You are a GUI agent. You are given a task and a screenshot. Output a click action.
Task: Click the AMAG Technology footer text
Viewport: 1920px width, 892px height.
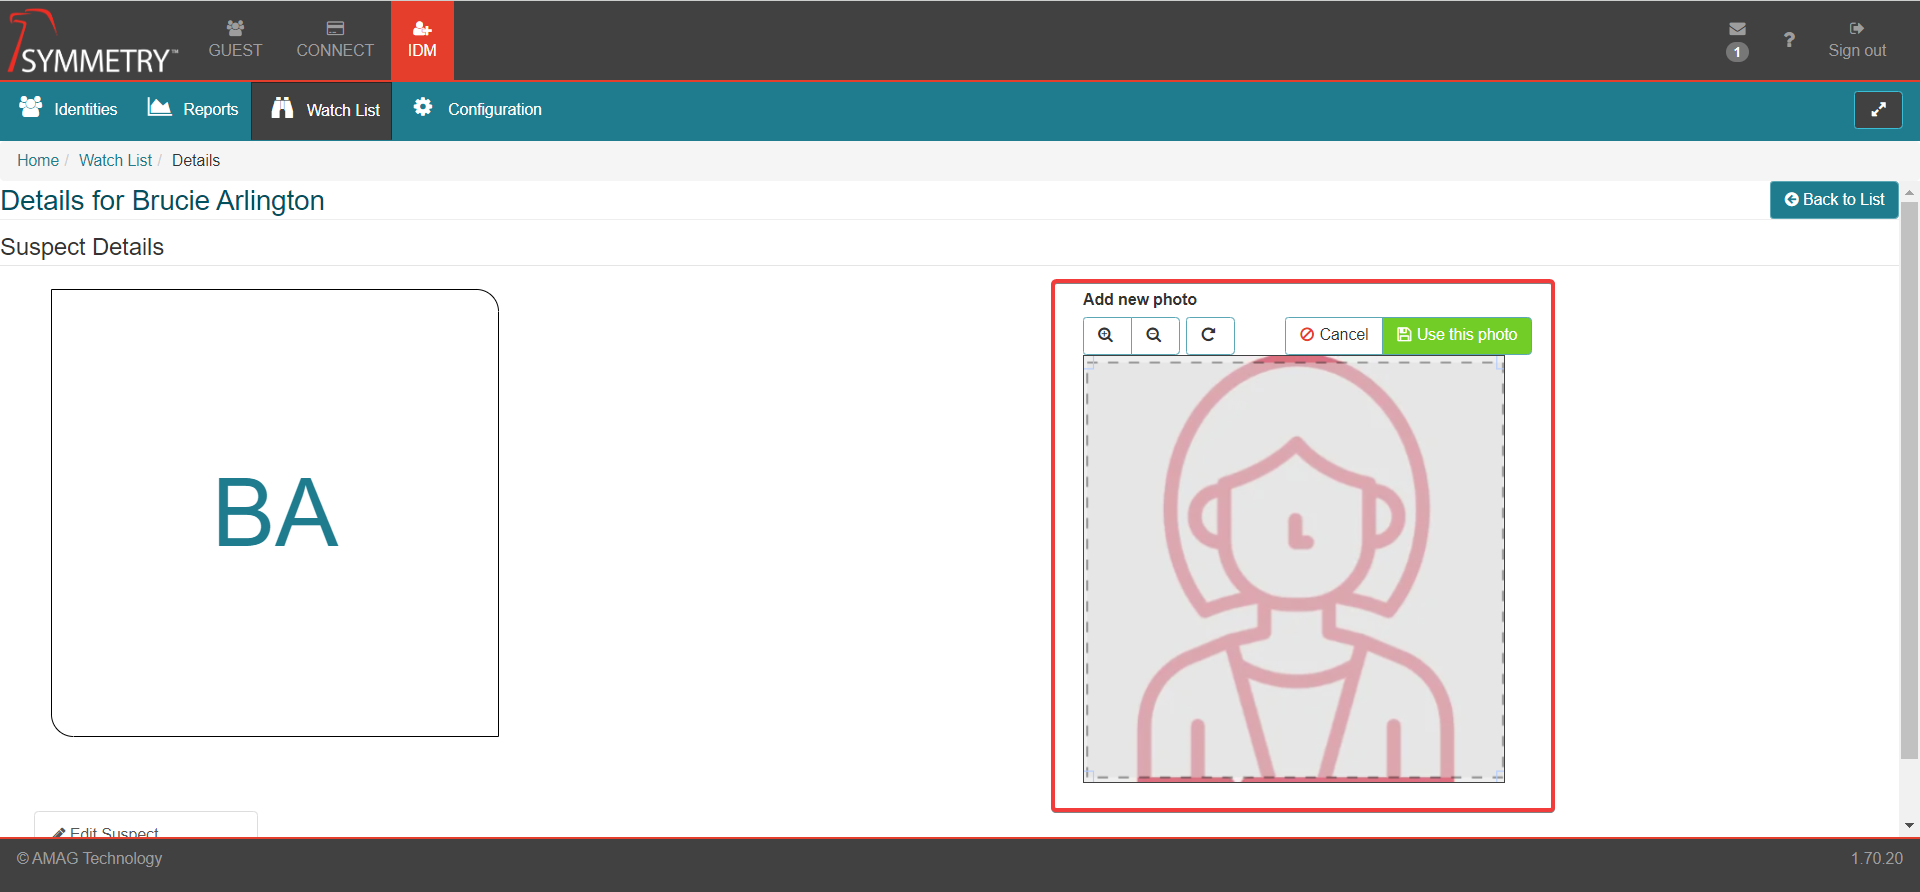(89, 858)
